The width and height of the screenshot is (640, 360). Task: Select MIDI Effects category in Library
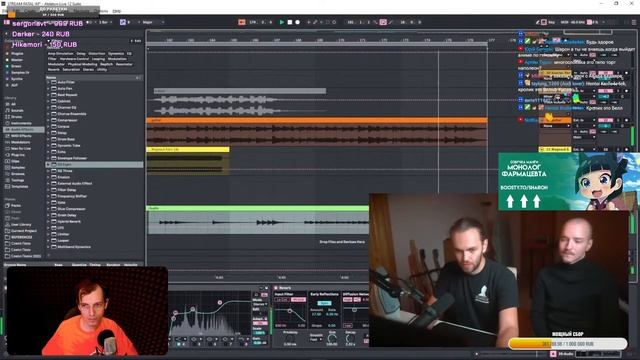click(21, 136)
